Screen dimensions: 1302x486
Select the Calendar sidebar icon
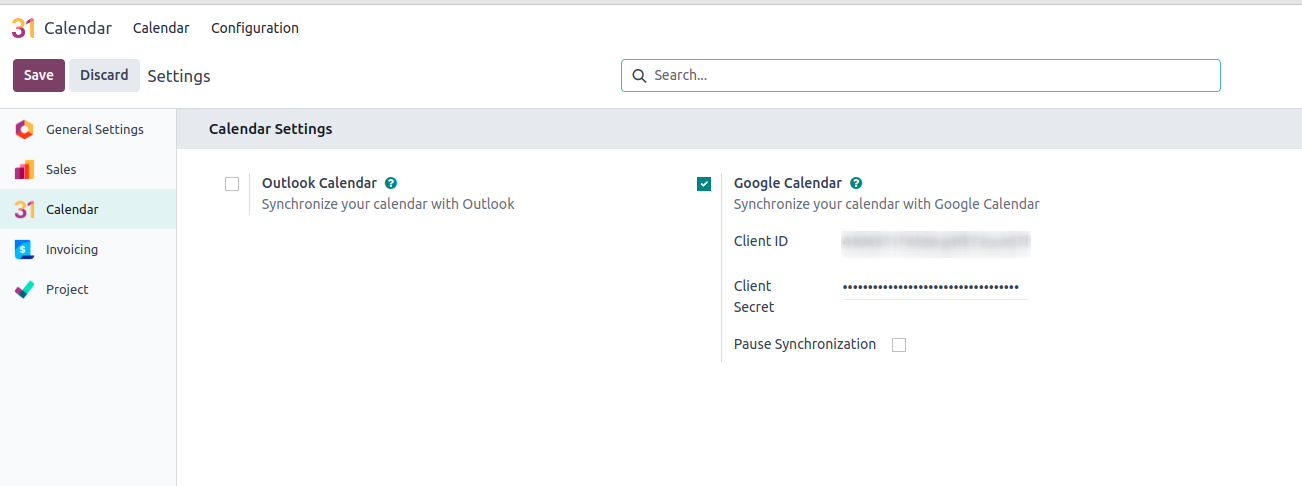click(x=25, y=210)
